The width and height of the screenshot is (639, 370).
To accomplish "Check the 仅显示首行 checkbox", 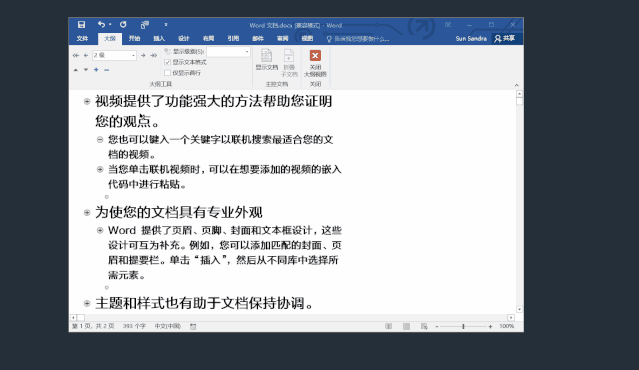I will point(167,73).
